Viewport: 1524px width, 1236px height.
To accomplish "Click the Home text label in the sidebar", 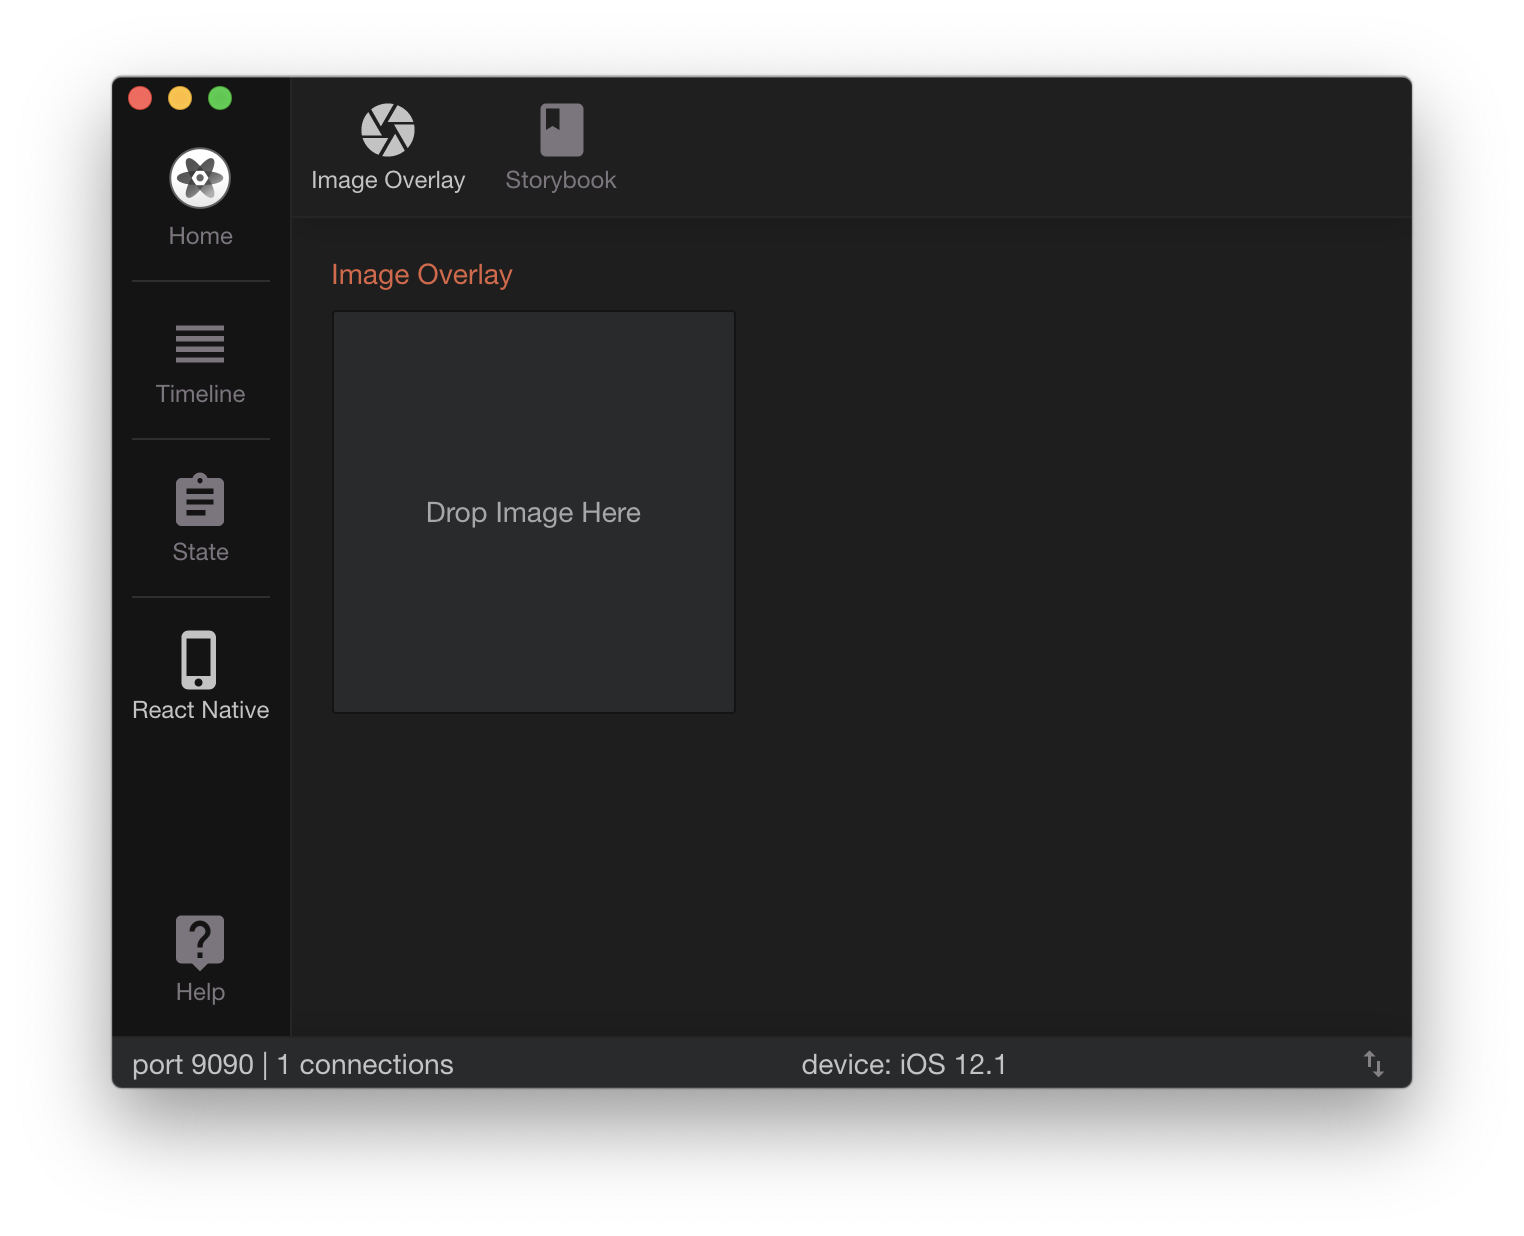I will [200, 236].
